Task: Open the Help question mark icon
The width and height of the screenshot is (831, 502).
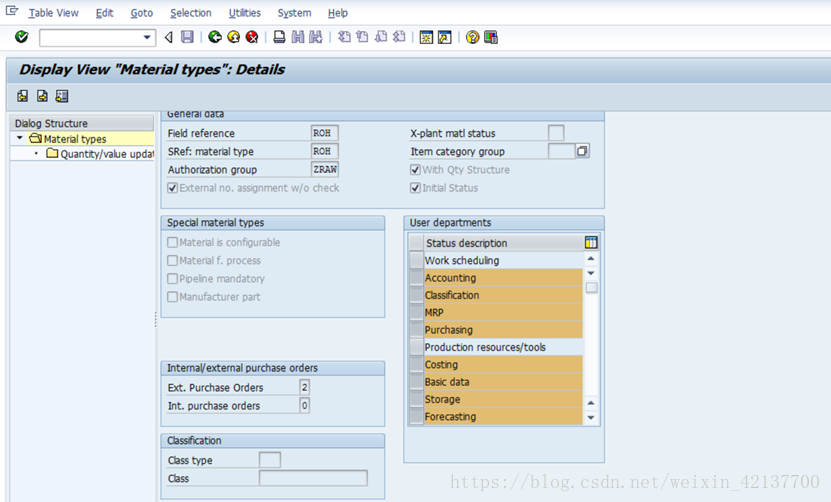Action: point(472,37)
